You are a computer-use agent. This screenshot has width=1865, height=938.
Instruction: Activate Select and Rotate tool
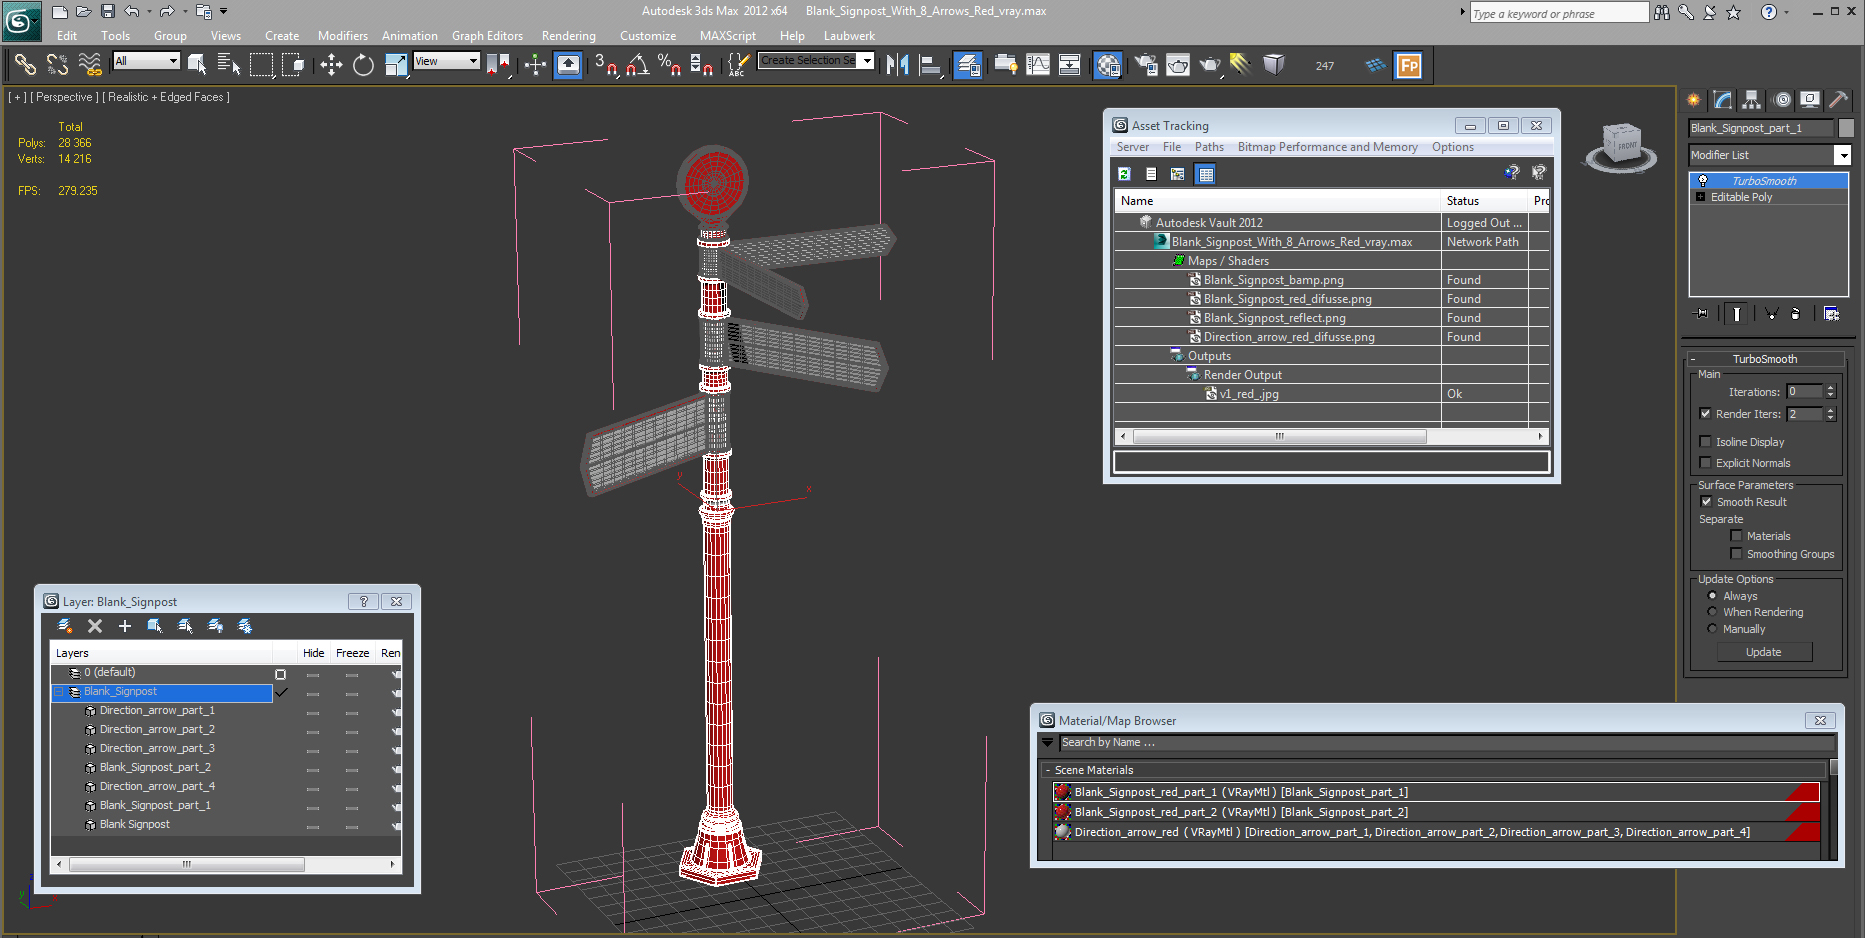click(363, 65)
